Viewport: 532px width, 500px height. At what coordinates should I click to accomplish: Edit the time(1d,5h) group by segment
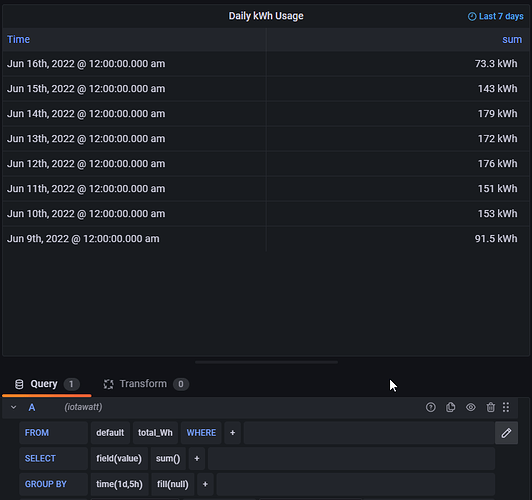119,484
